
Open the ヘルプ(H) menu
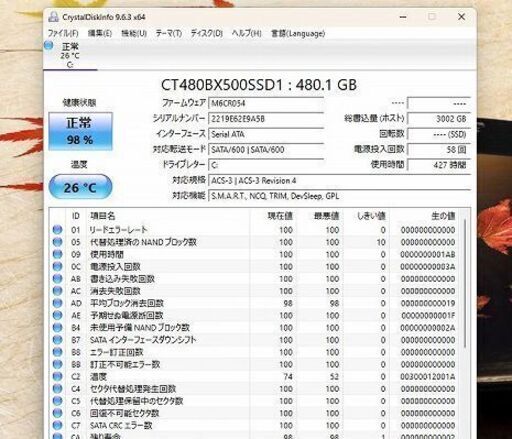pyautogui.click(x=247, y=34)
